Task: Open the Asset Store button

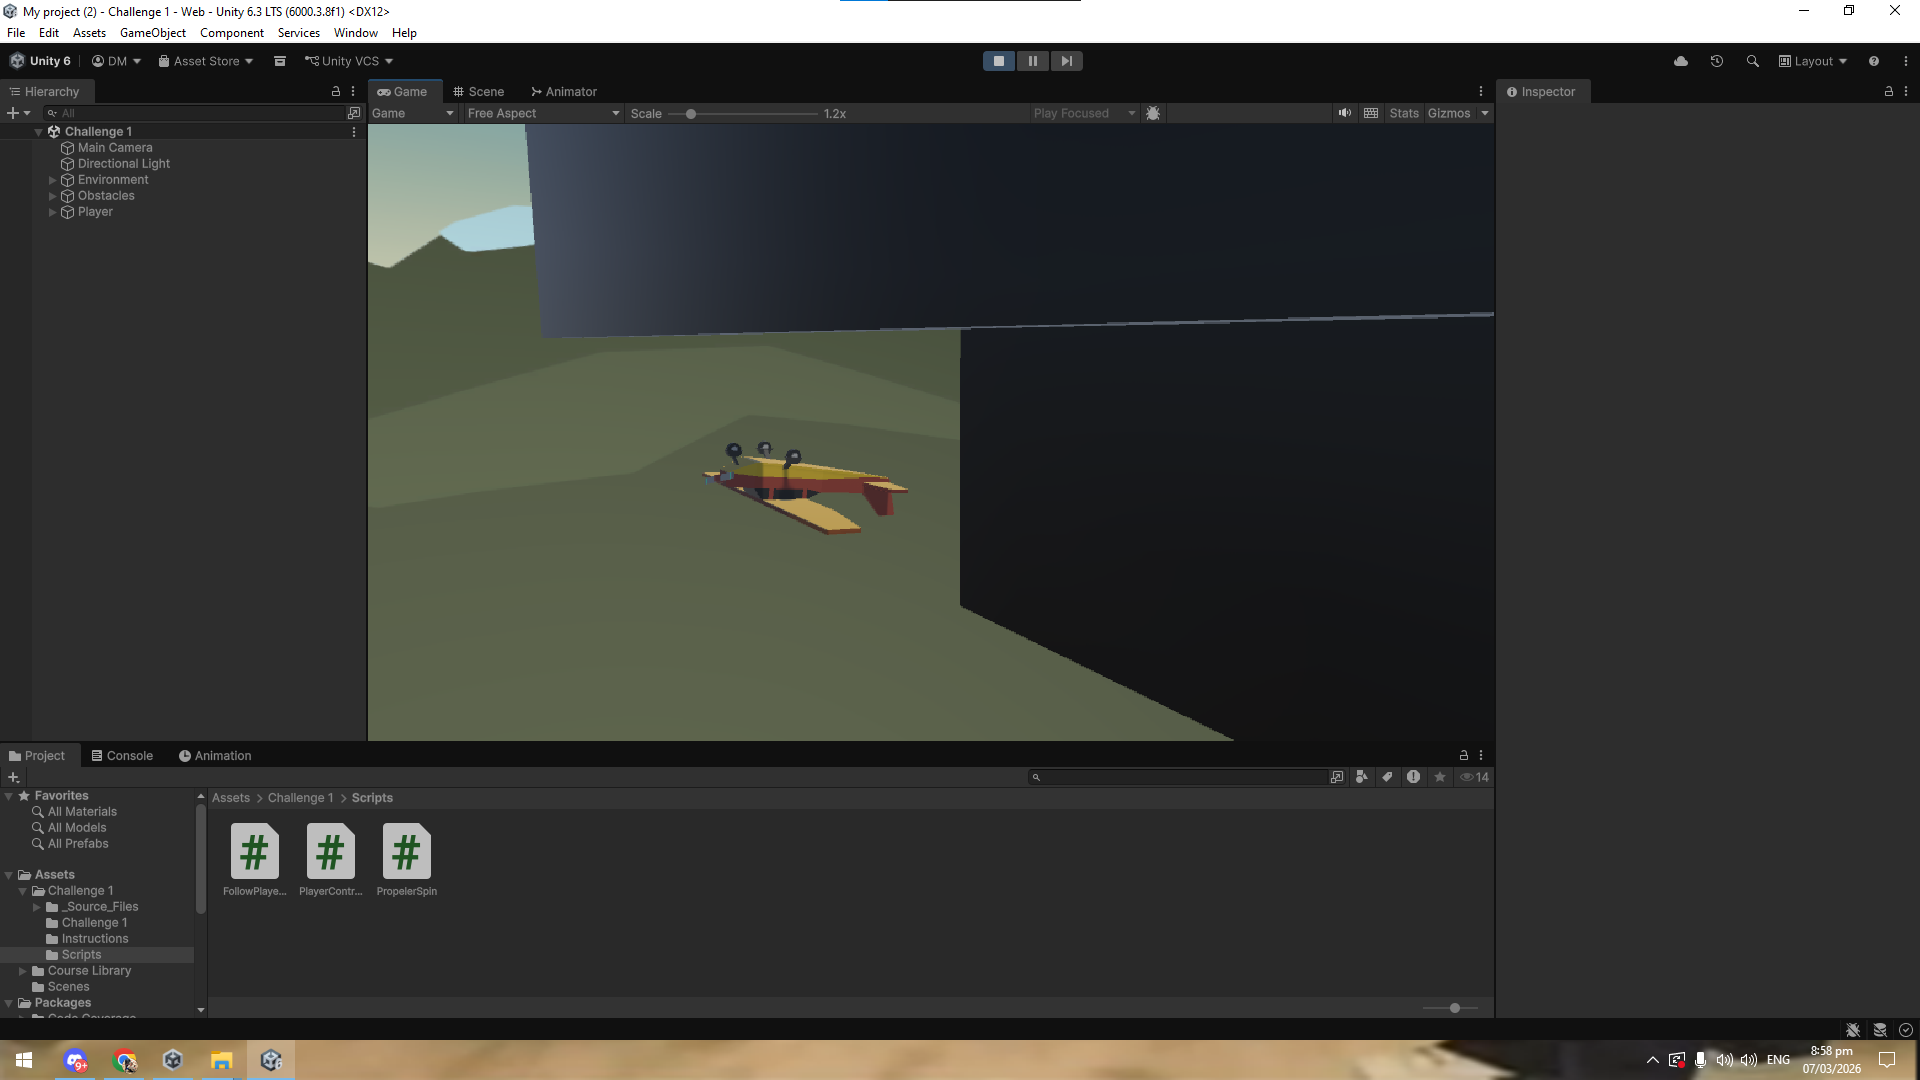Action: click(206, 61)
